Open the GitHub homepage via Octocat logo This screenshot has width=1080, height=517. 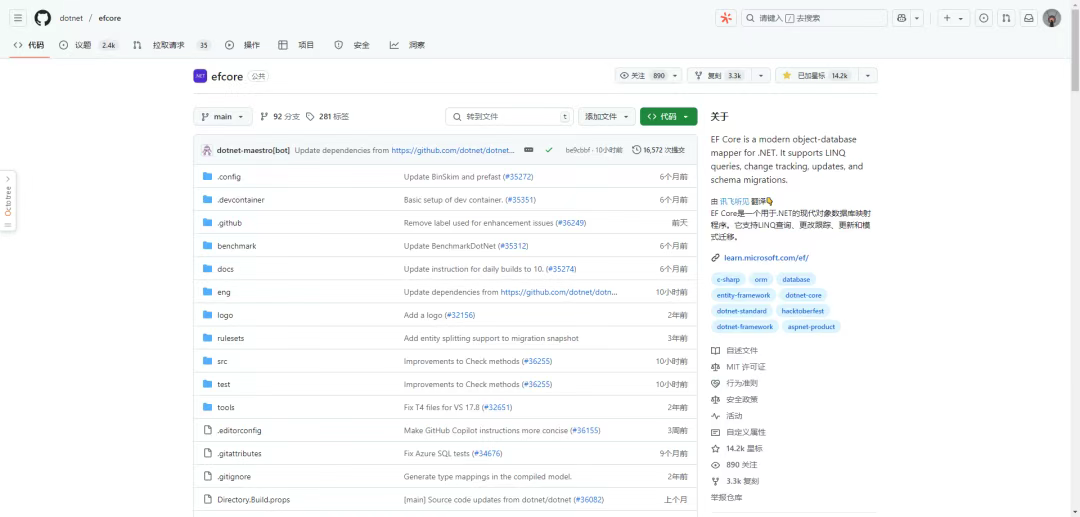click(42, 18)
